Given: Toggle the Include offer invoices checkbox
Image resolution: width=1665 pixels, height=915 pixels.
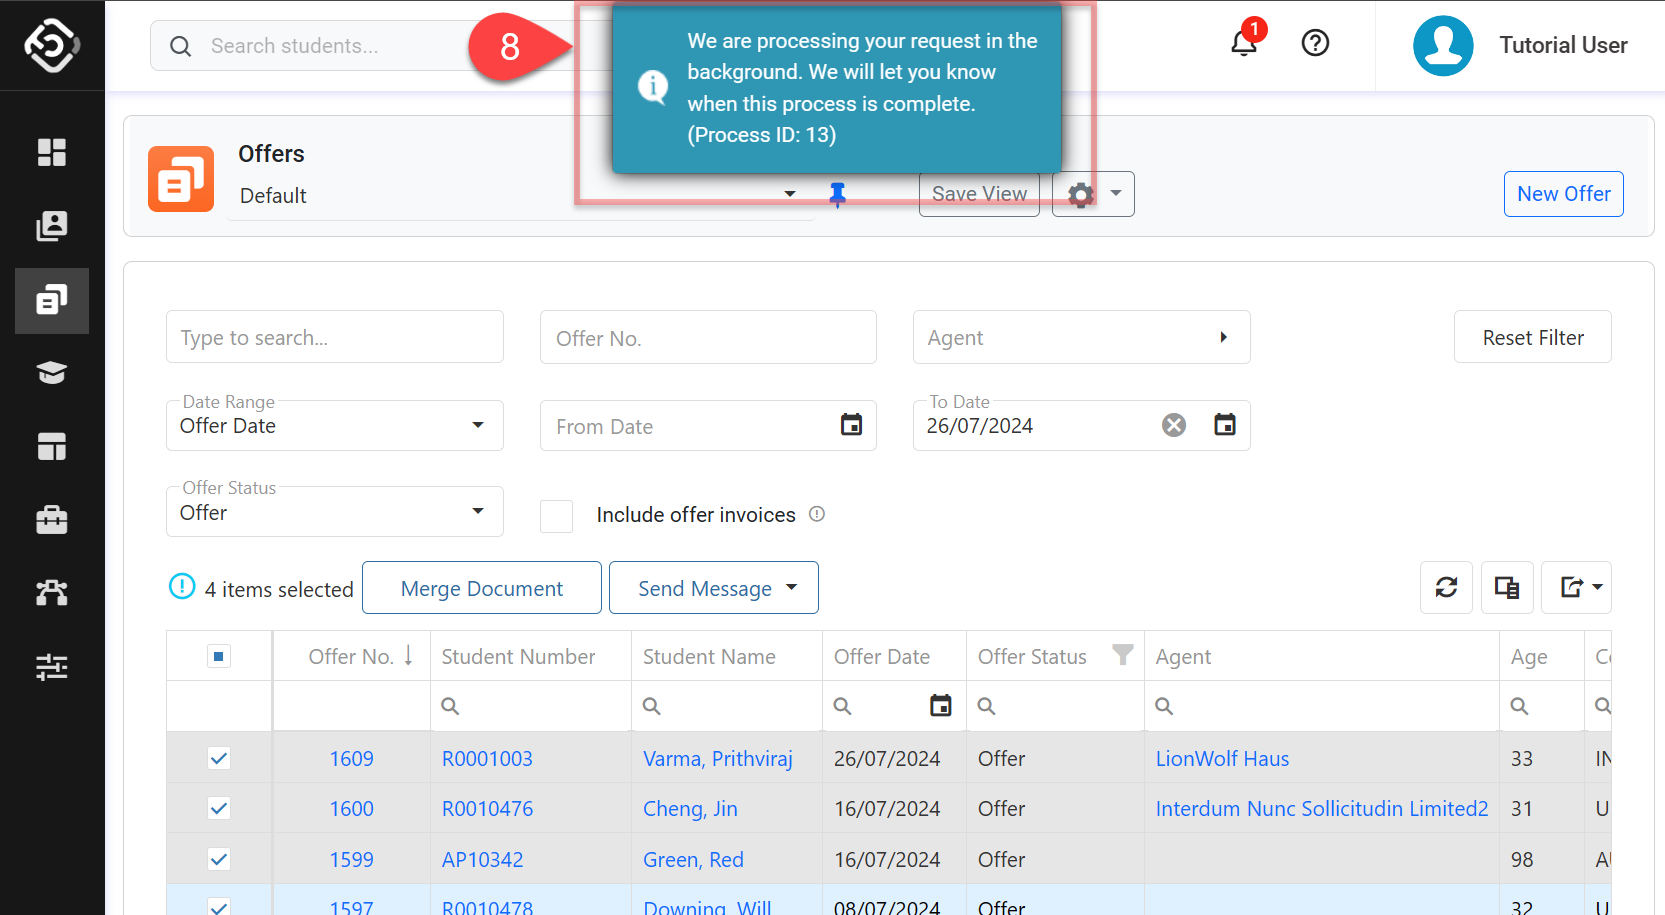Looking at the screenshot, I should pyautogui.click(x=556, y=516).
